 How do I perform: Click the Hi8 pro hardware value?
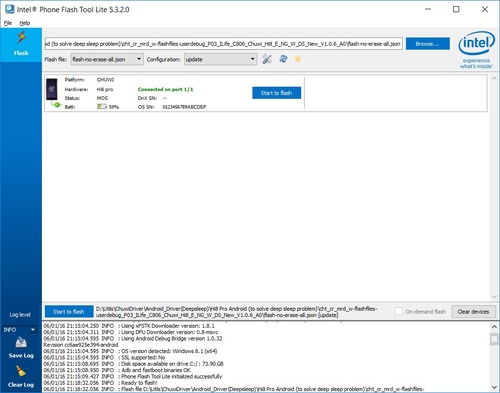[105, 89]
